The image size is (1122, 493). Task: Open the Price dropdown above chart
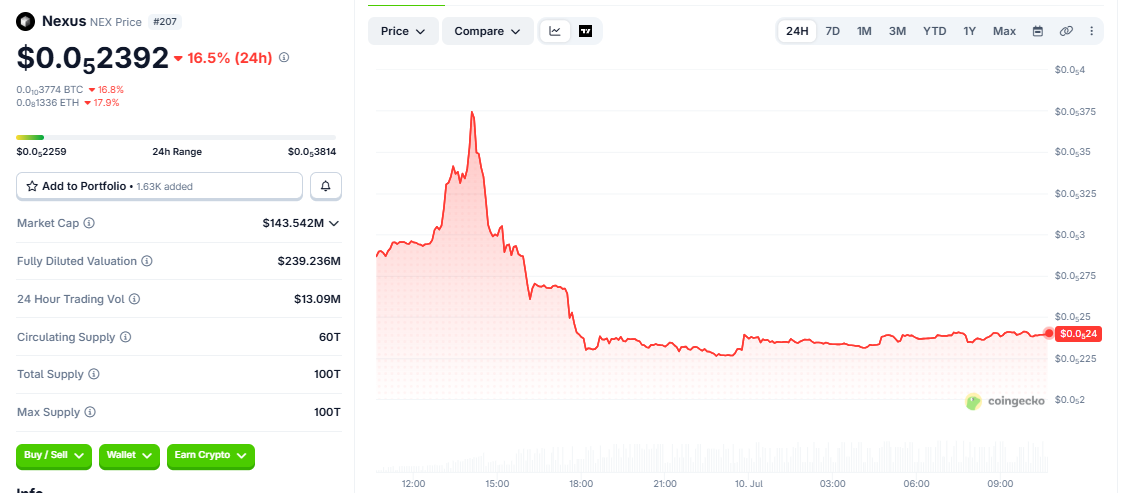coord(403,31)
